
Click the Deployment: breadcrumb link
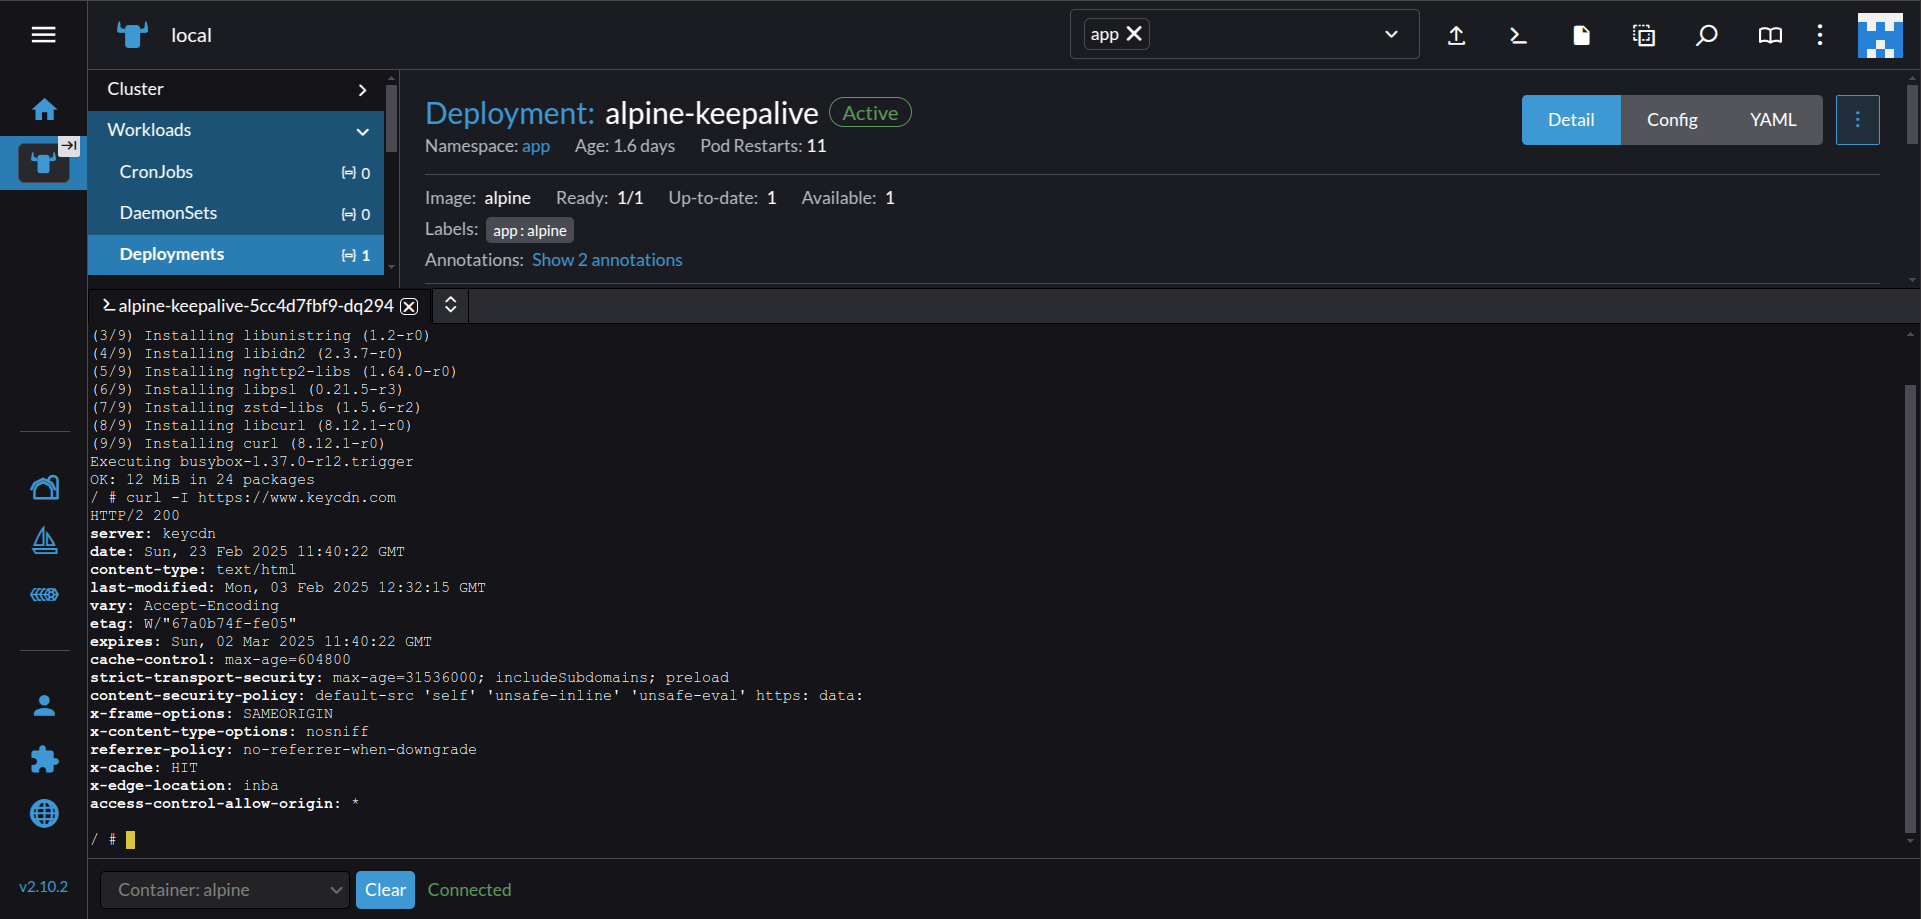point(510,114)
